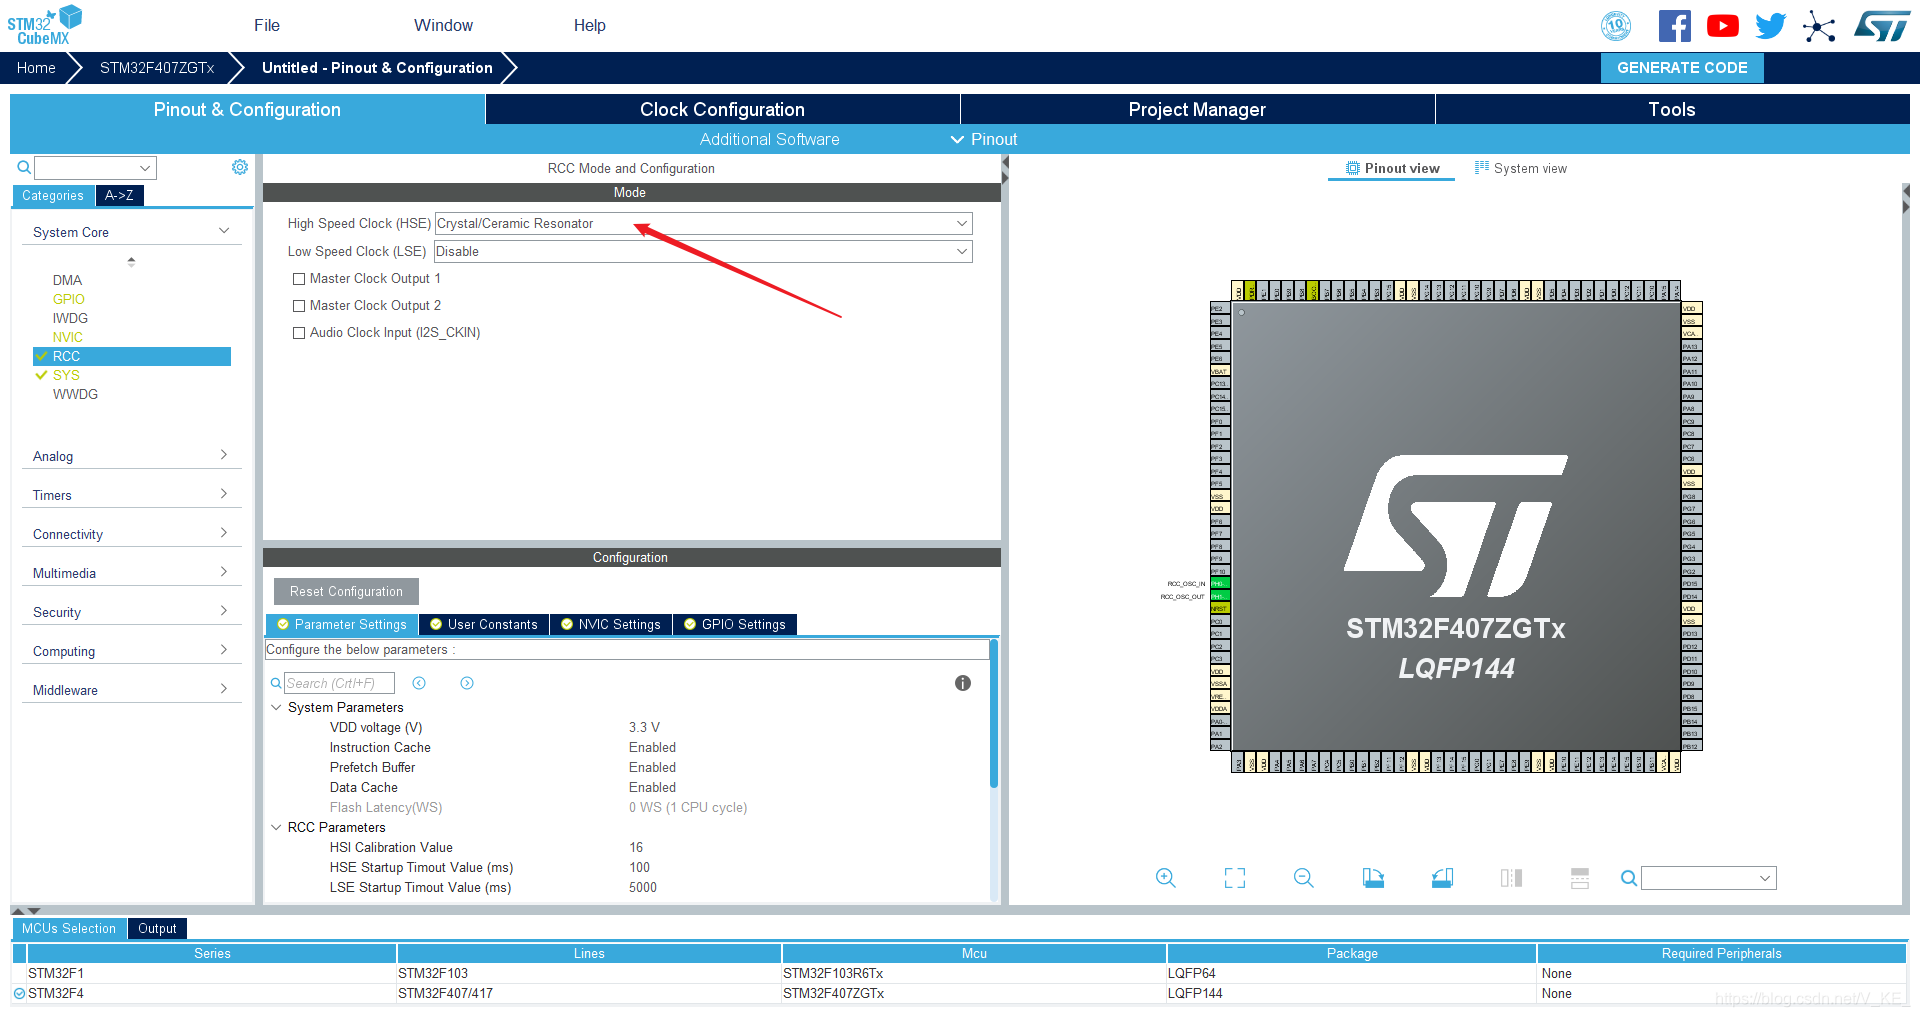Switch to A->Z sorting tab
Screen dimensions: 1920x1017
(119, 195)
